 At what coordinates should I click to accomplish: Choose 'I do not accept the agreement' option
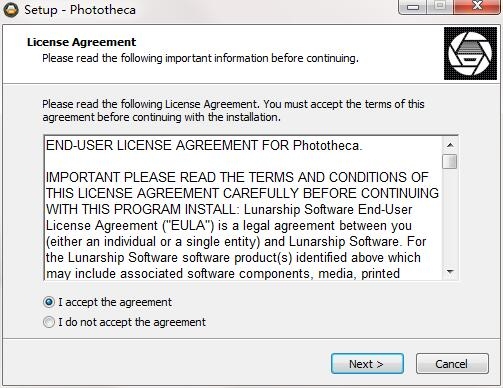[49, 322]
